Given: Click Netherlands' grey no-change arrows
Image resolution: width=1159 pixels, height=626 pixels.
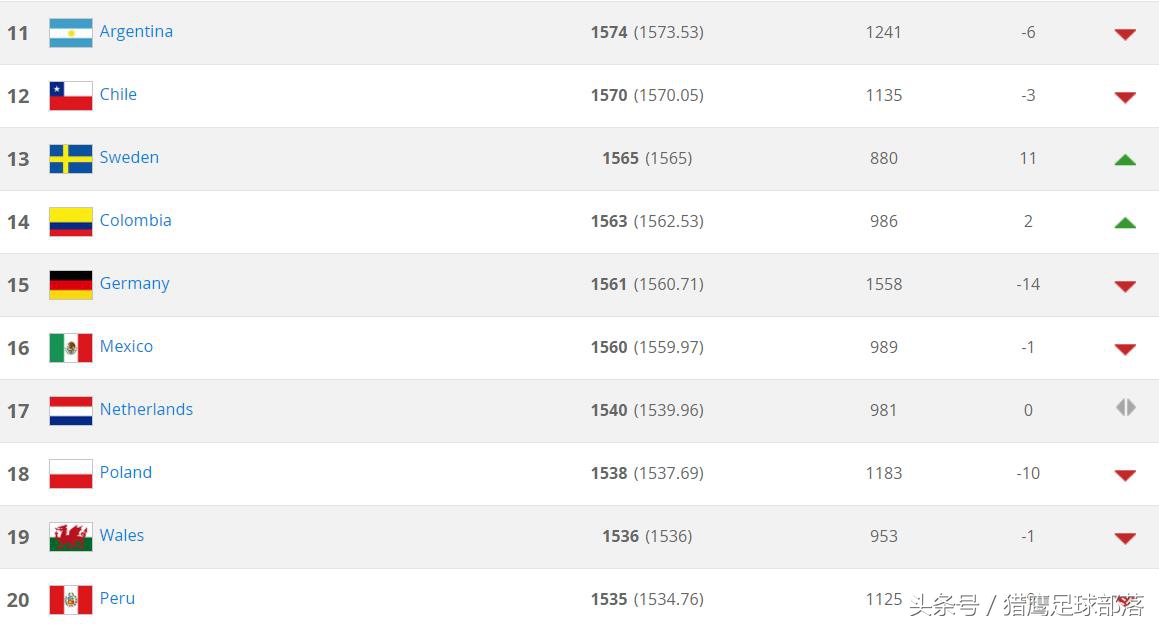Looking at the screenshot, I should pyautogui.click(x=1125, y=408).
